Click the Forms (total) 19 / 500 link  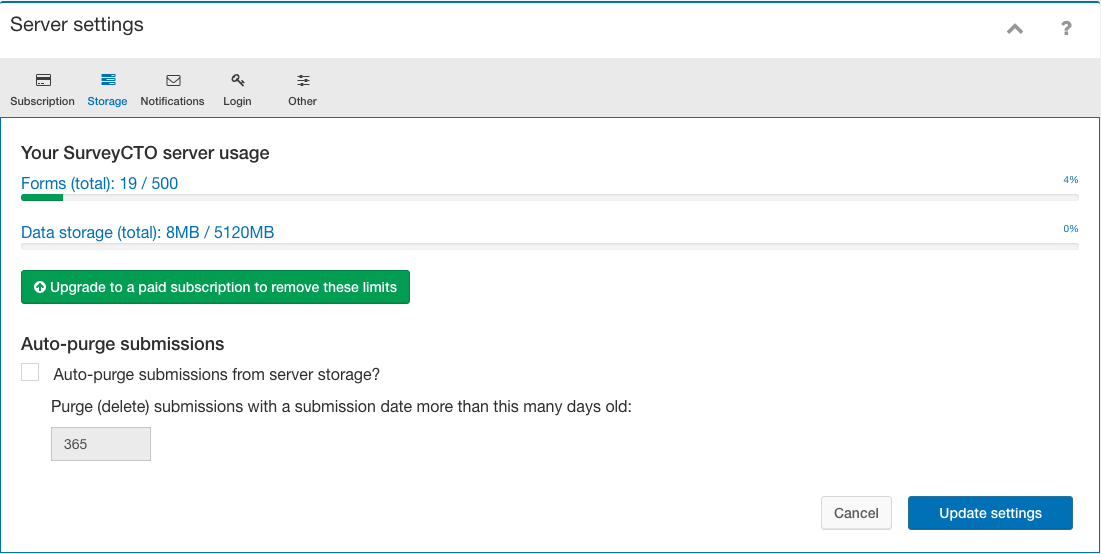pyautogui.click(x=100, y=184)
